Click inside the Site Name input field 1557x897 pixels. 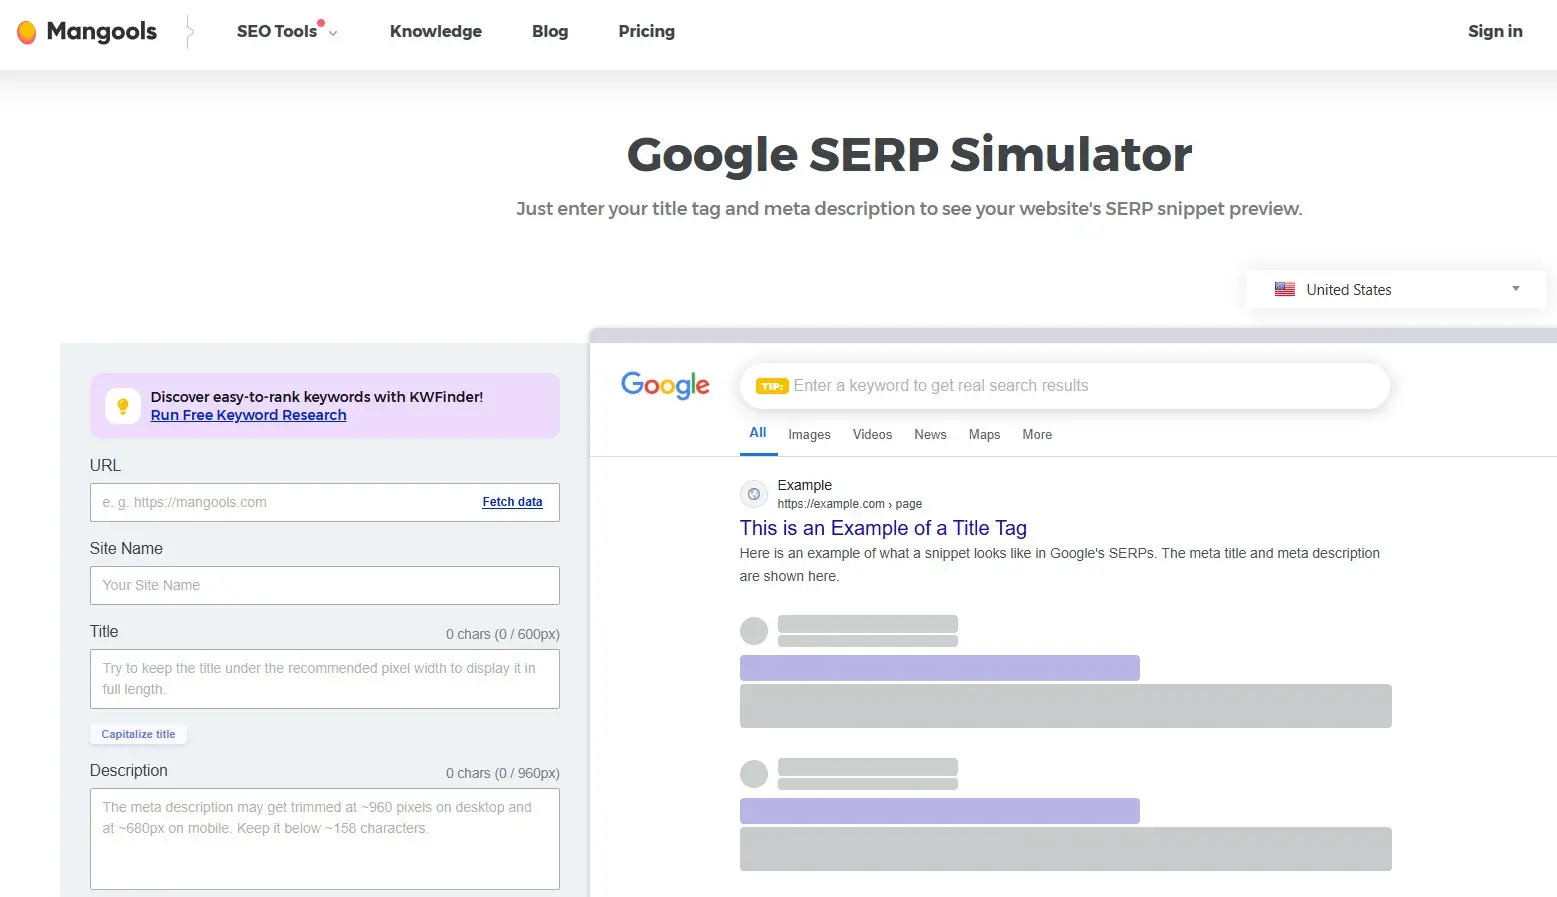point(324,585)
